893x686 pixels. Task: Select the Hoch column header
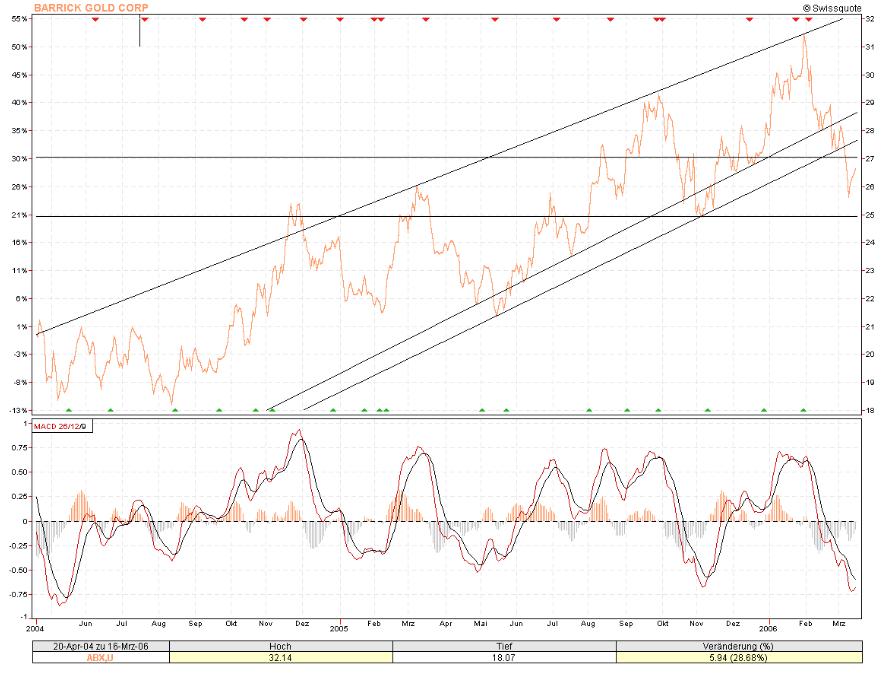(281, 646)
